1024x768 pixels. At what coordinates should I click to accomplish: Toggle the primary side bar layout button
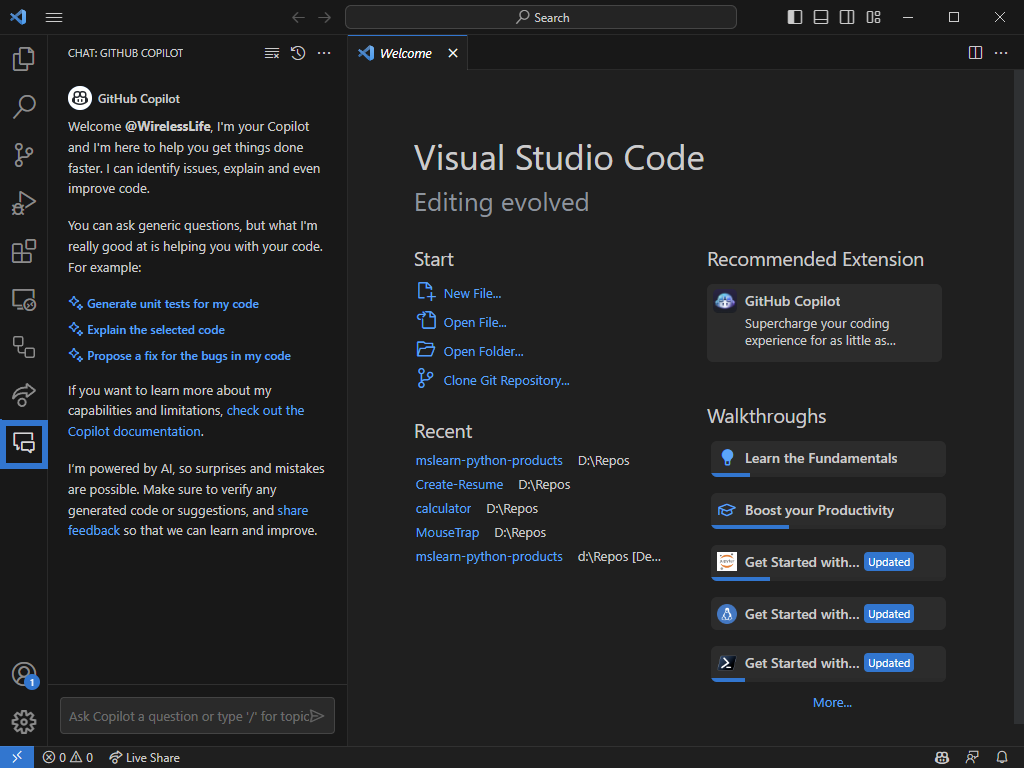(x=795, y=17)
